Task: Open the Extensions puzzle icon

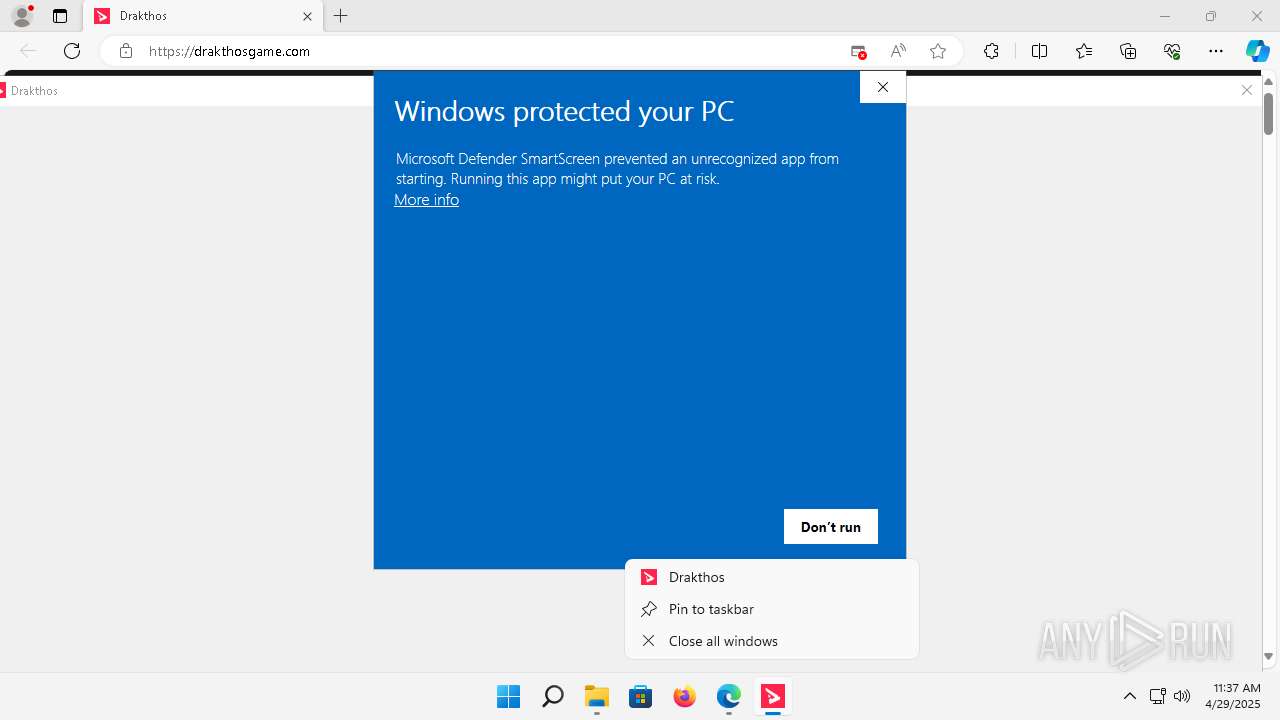Action: click(x=991, y=51)
